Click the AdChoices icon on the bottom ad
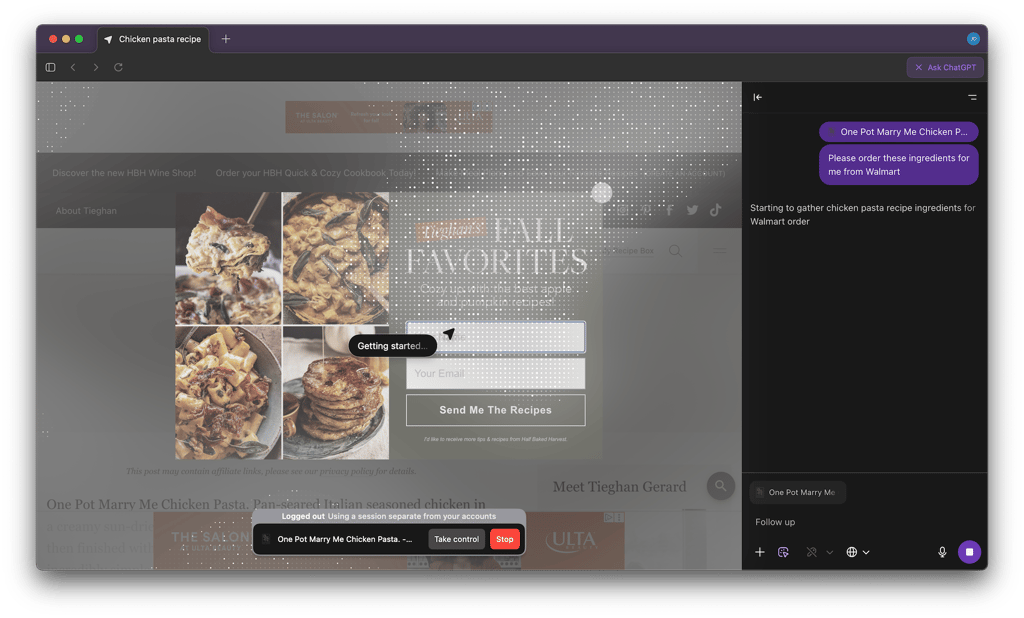Image resolution: width=1024 pixels, height=618 pixels. click(609, 517)
